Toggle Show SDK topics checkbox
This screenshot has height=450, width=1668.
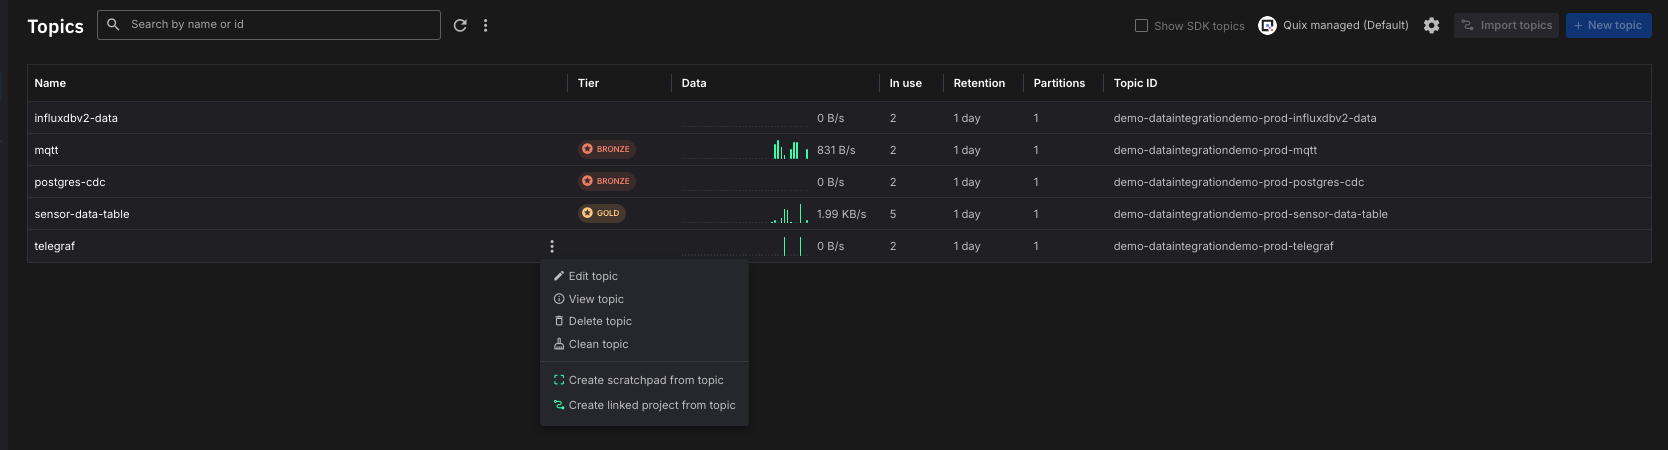[1141, 25]
